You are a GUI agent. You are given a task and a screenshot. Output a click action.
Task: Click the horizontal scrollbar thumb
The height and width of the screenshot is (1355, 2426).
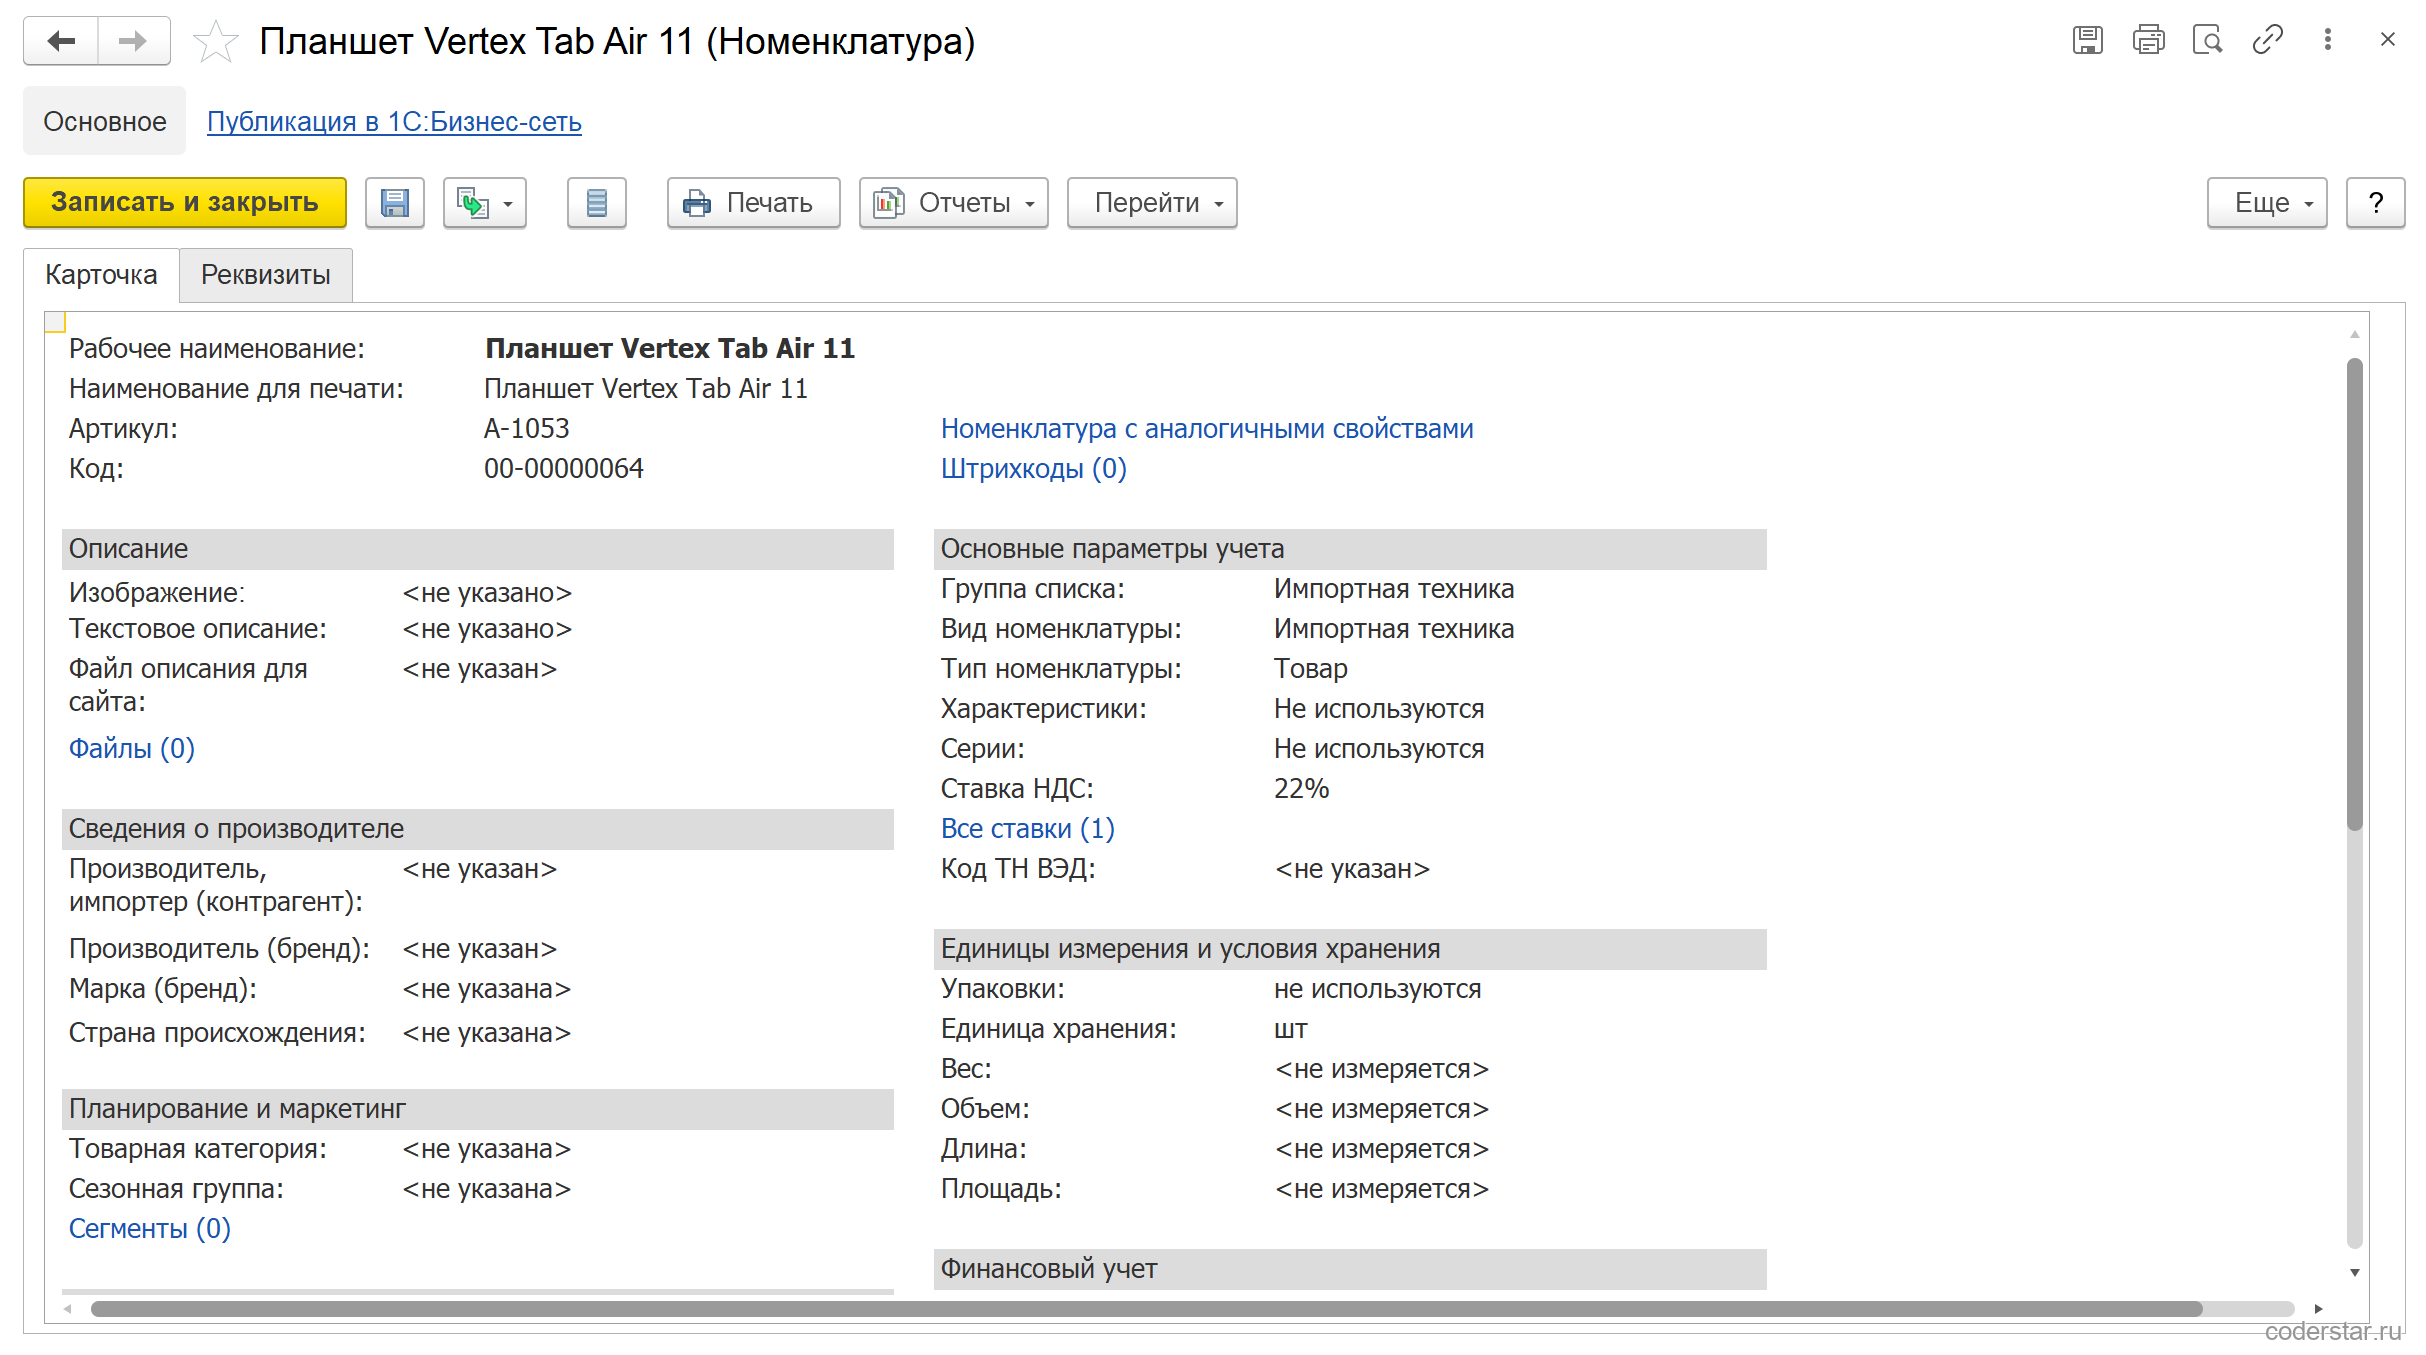(1147, 1309)
